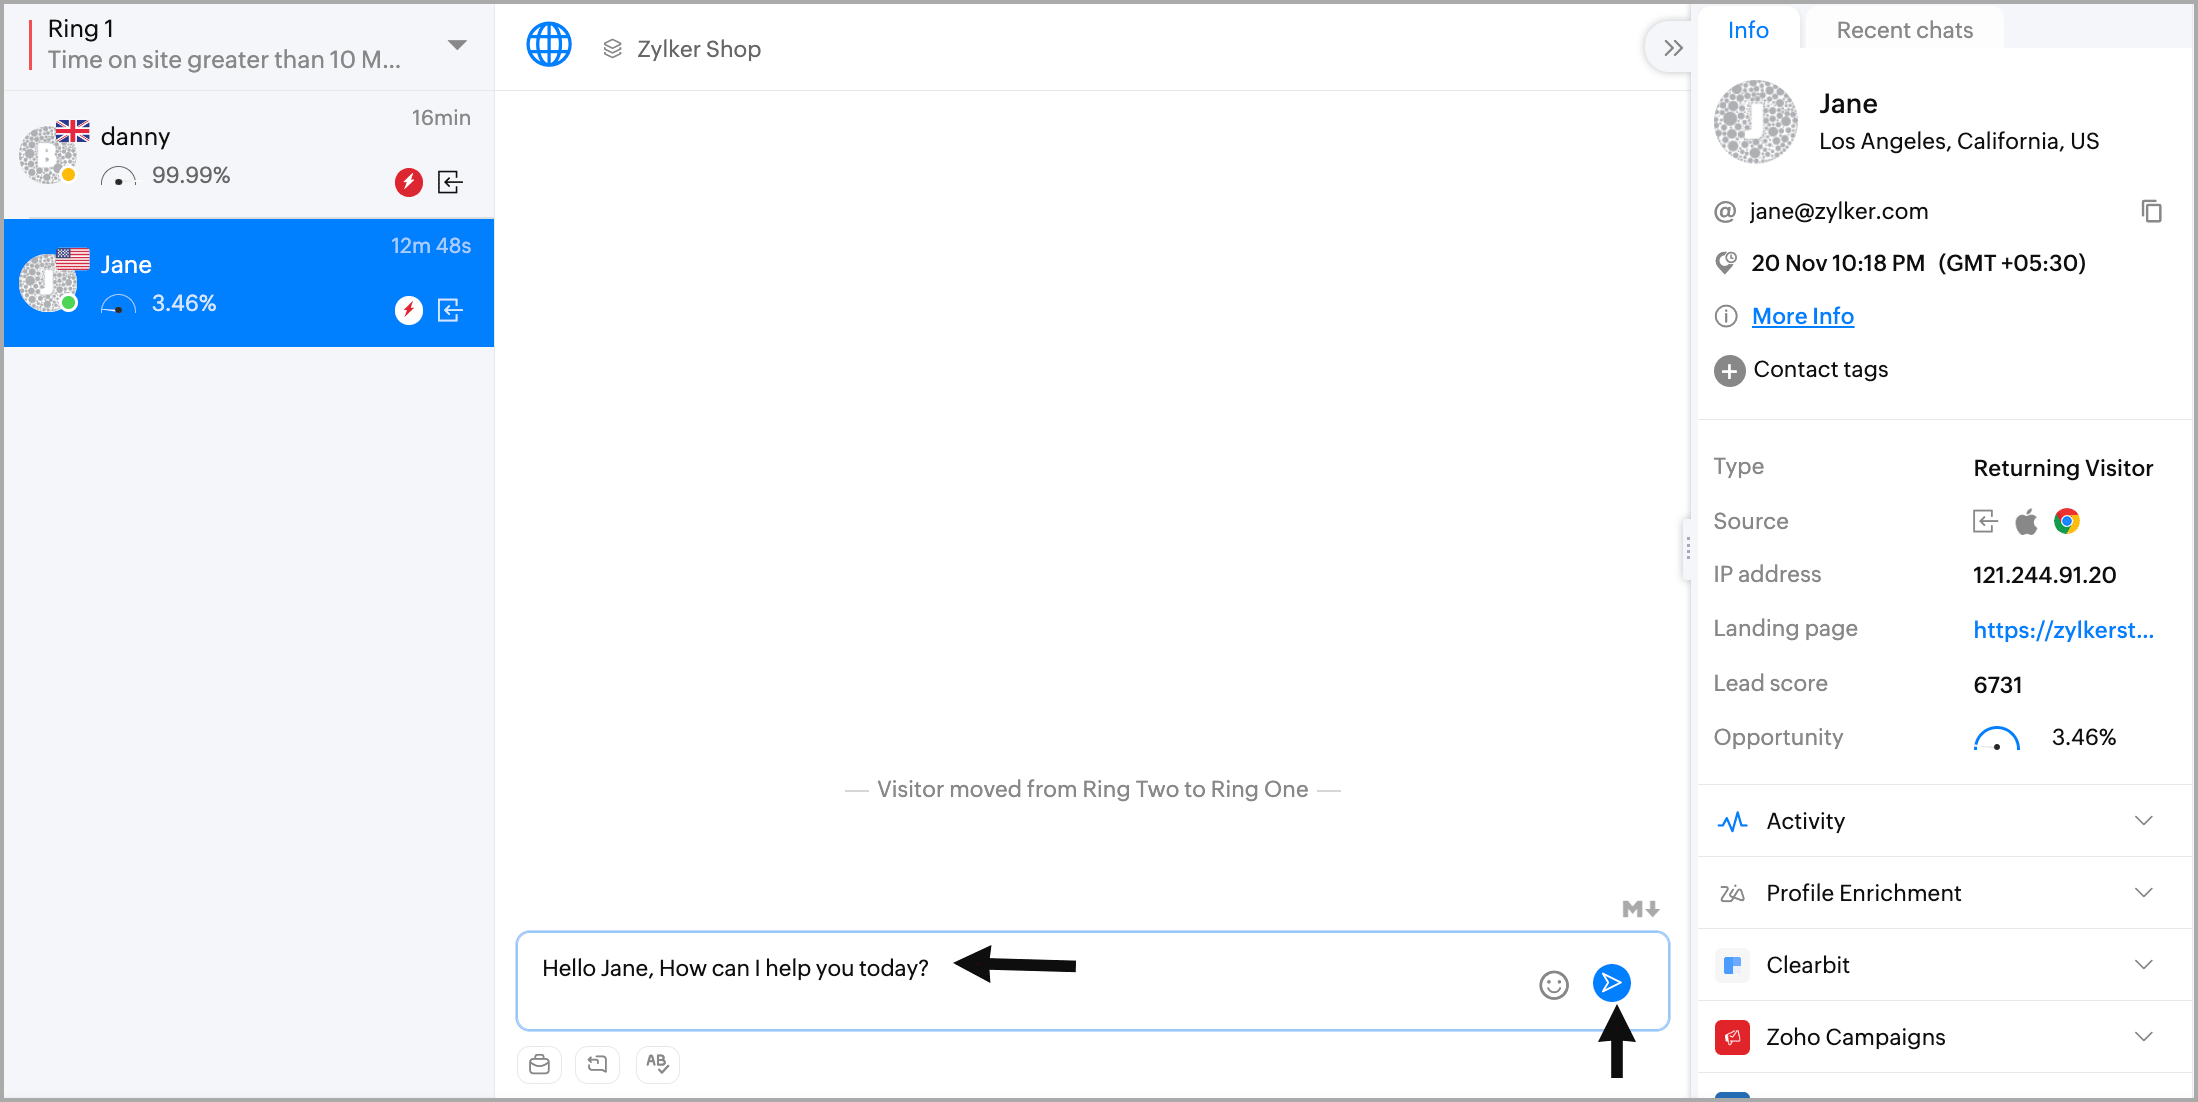This screenshot has height=1102, width=2198.
Task: Expand the Activity section
Action: coord(2143,821)
